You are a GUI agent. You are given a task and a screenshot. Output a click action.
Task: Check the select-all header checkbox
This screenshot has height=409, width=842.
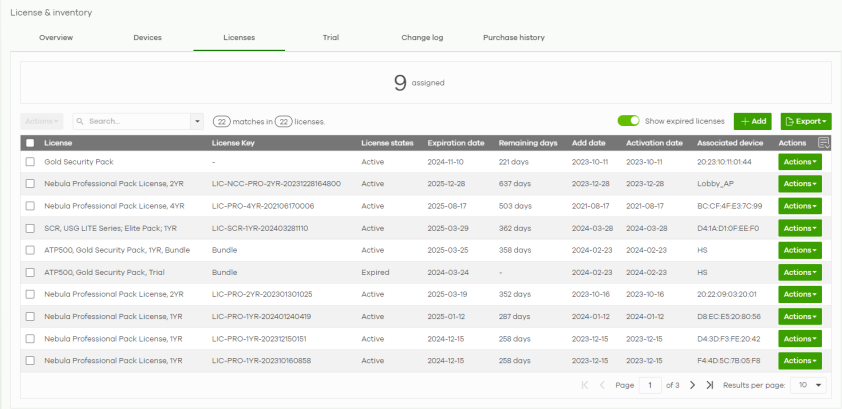click(30, 143)
